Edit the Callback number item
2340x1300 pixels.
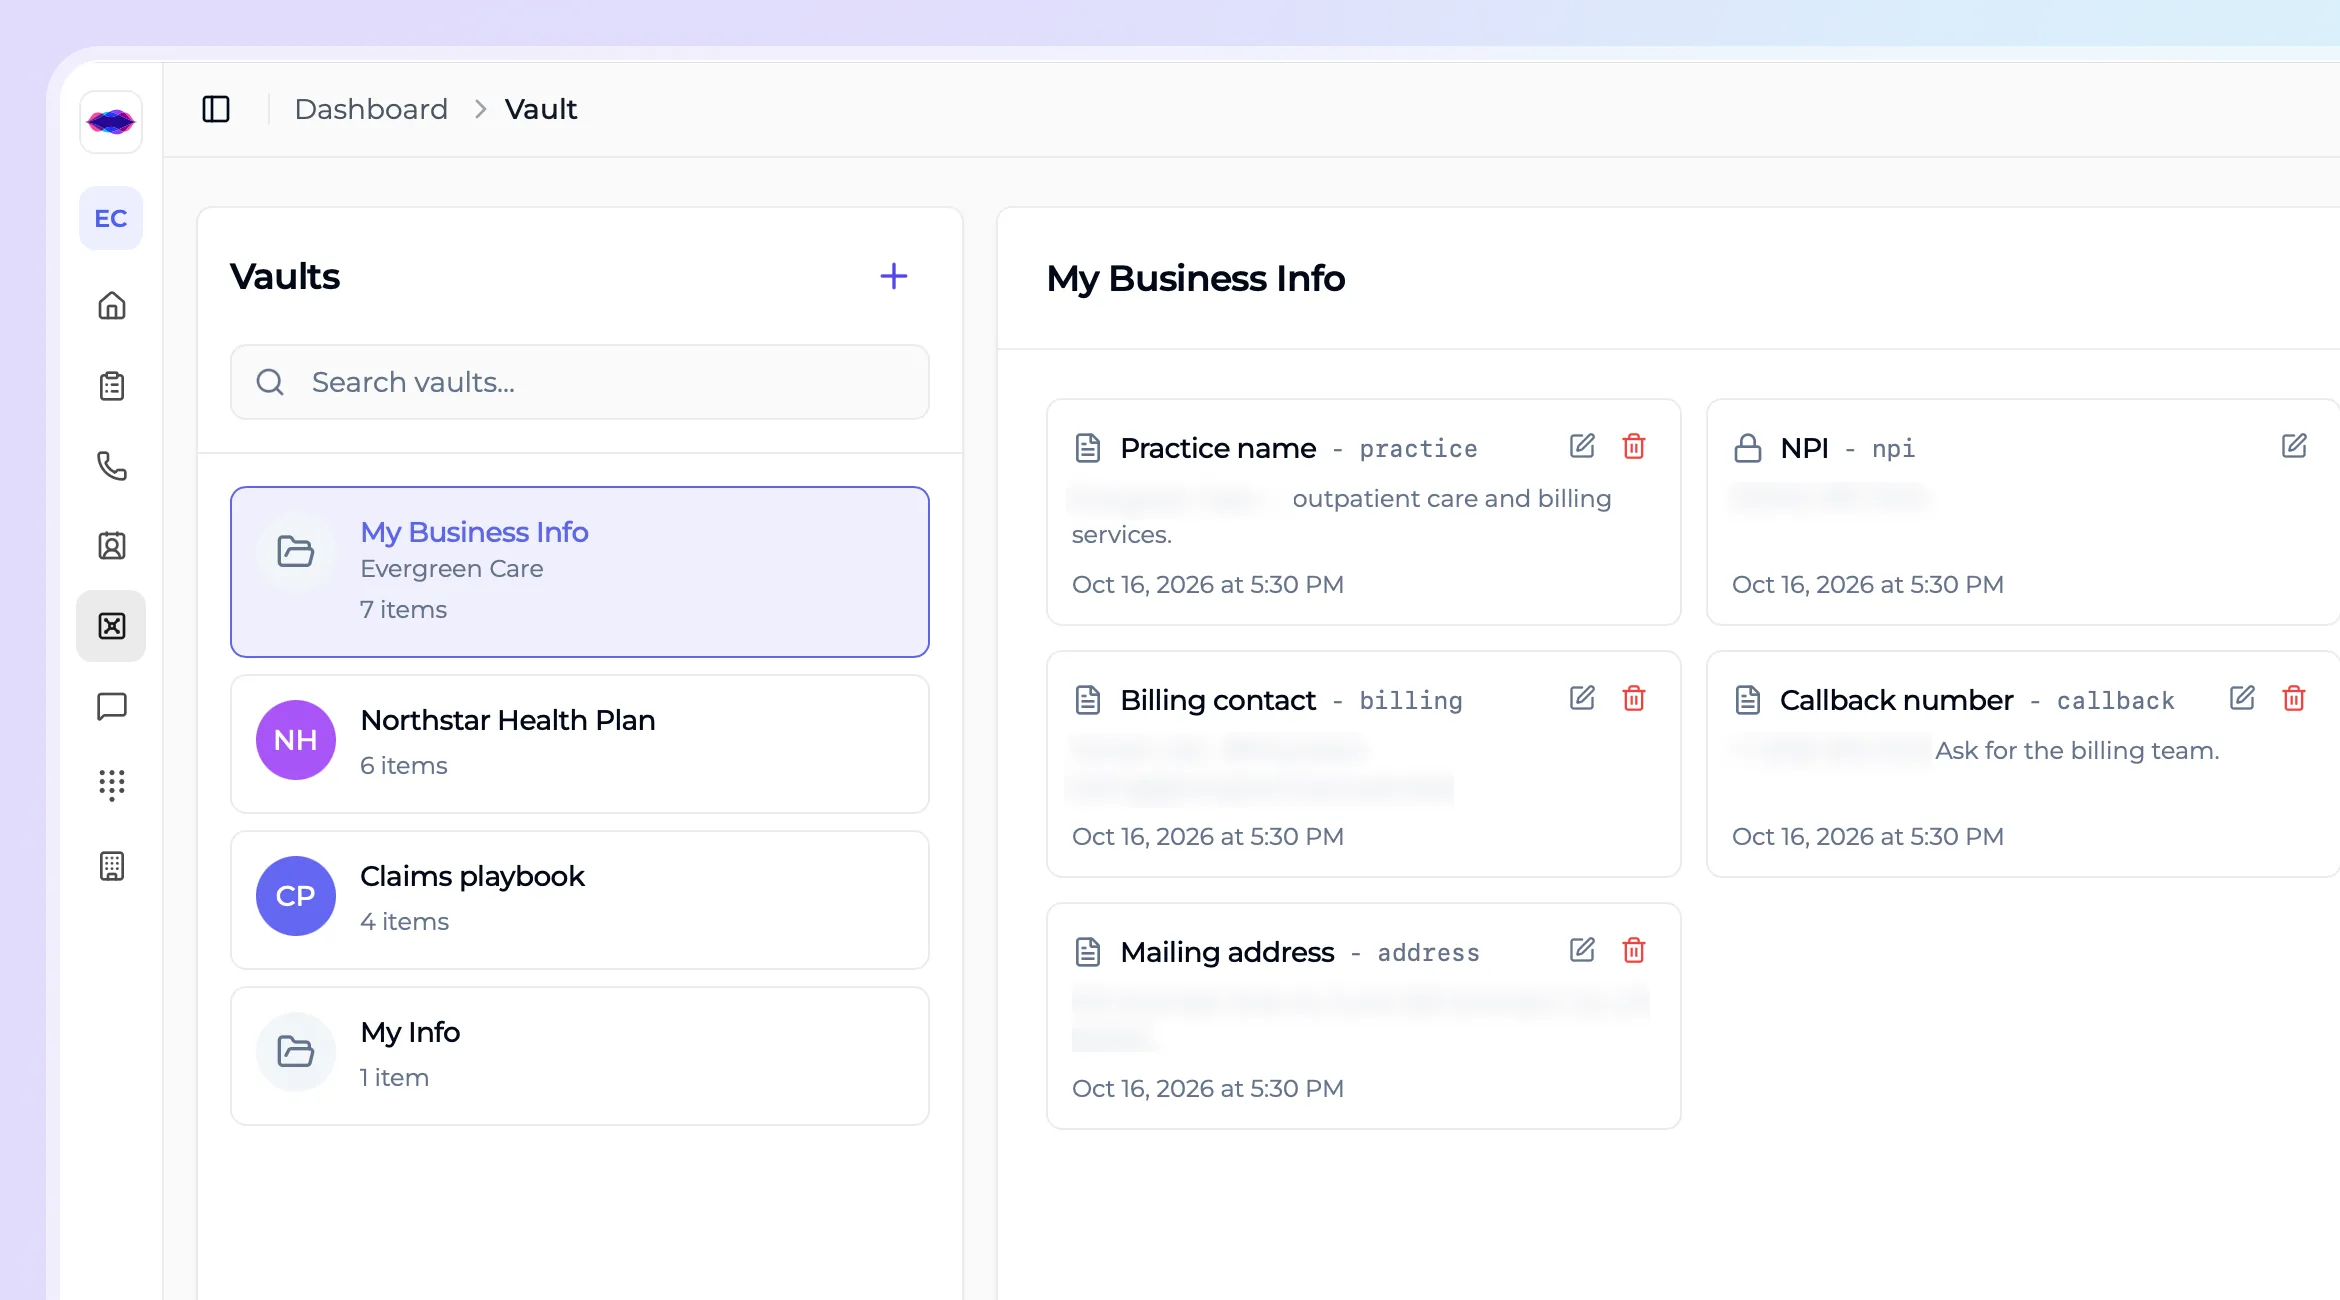(x=2242, y=698)
